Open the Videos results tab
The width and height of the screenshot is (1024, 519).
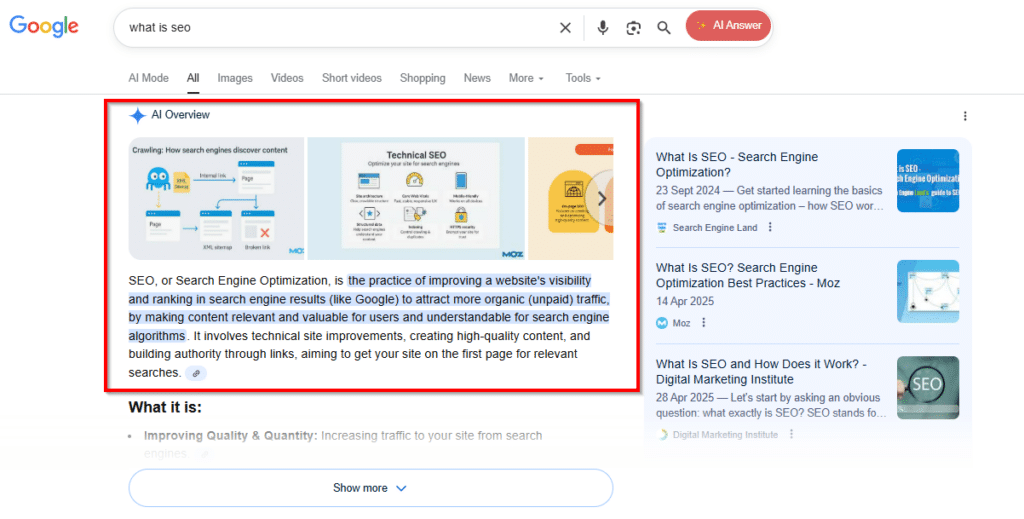click(287, 78)
